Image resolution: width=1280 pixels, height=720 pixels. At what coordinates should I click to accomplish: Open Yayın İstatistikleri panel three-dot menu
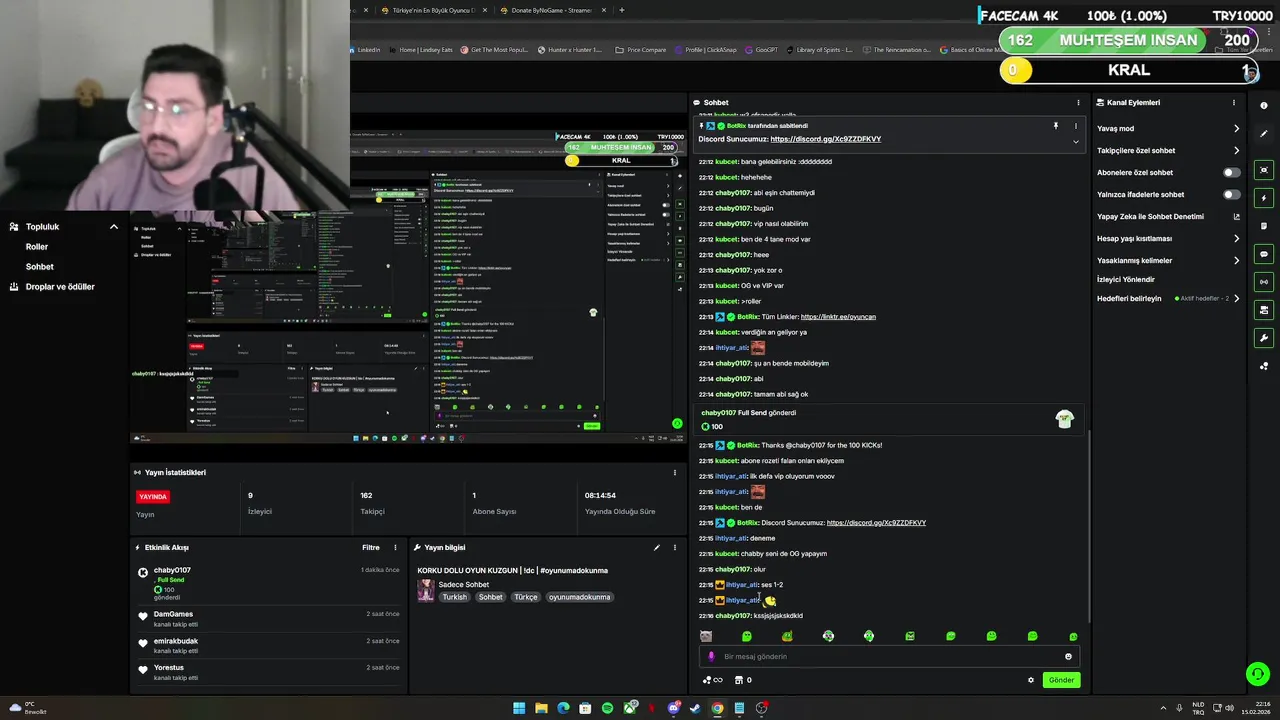coord(675,472)
